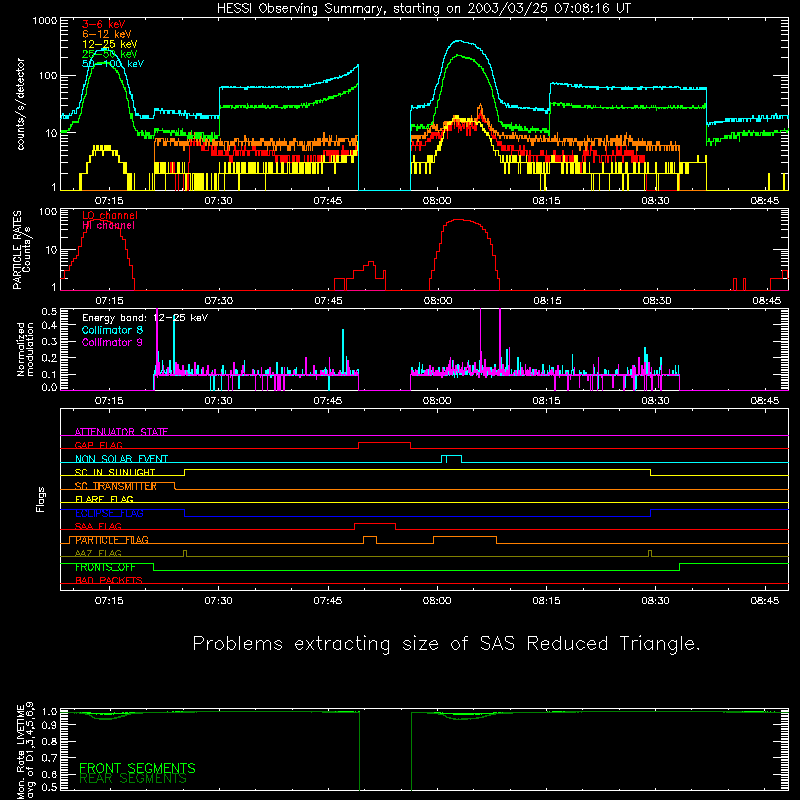This screenshot has width=800, height=800.
Task: Click the 08:30 label under modulation plot
Action: [656, 401]
